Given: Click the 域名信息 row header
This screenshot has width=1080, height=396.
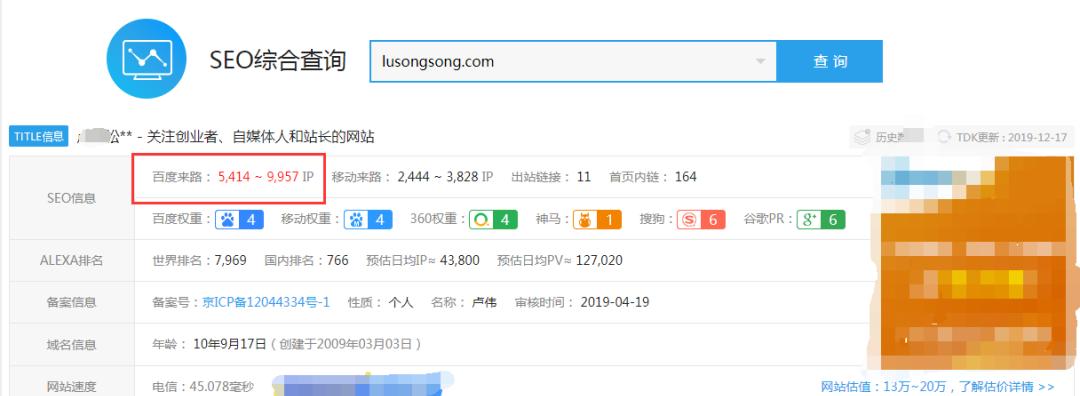Looking at the screenshot, I should tap(72, 344).
